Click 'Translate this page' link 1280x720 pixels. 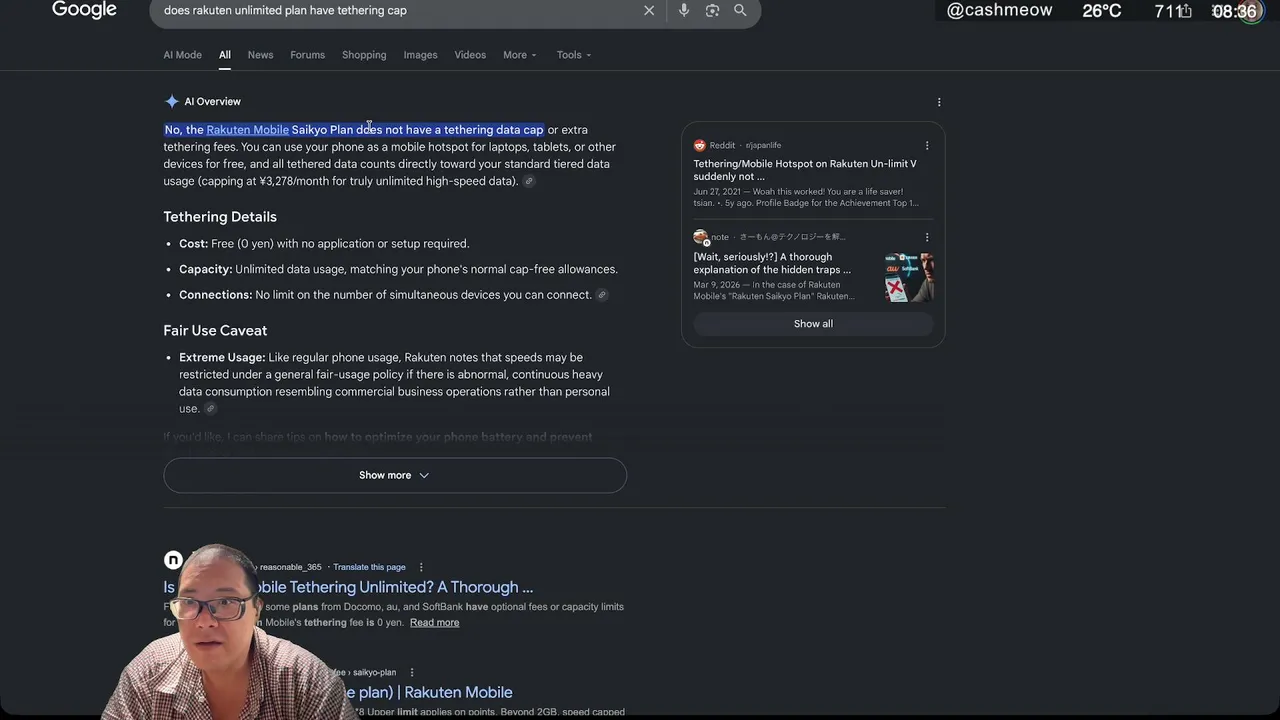pos(369,567)
